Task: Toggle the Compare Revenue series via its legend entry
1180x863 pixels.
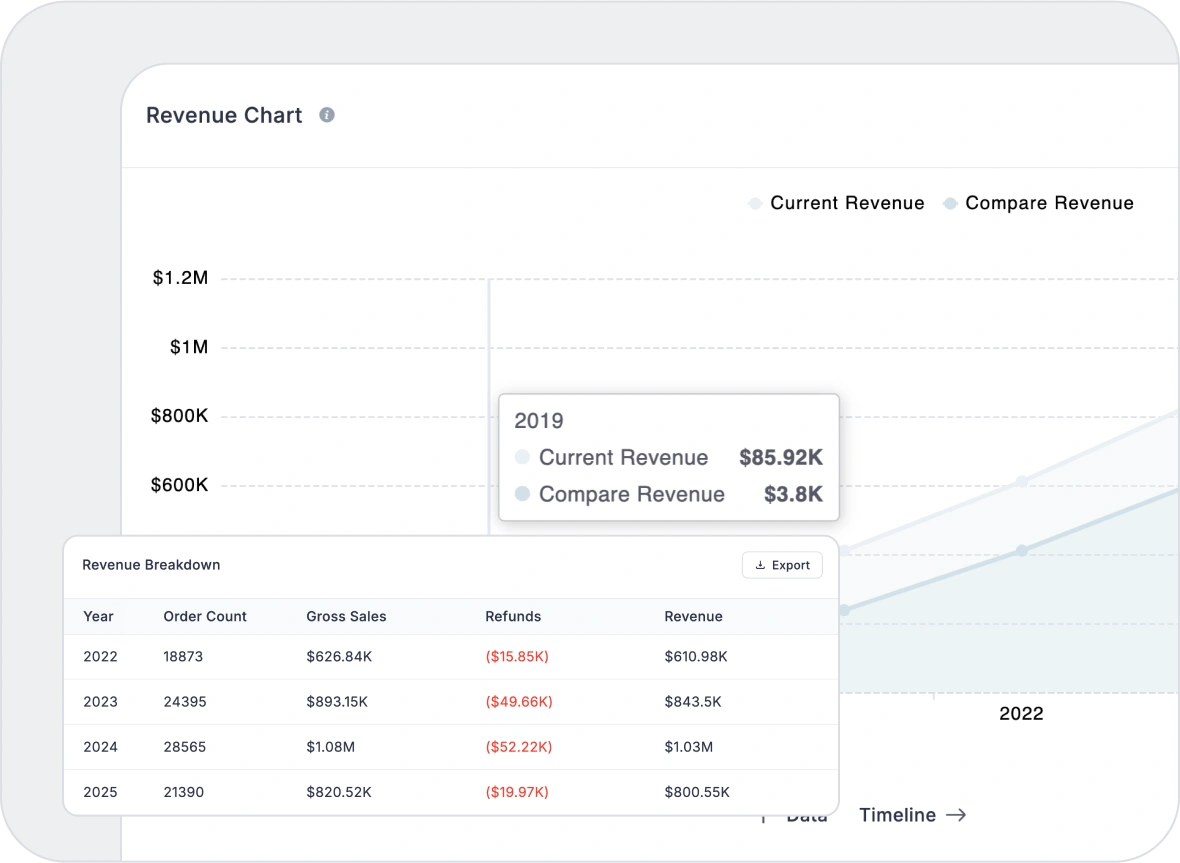Action: click(x=1049, y=203)
